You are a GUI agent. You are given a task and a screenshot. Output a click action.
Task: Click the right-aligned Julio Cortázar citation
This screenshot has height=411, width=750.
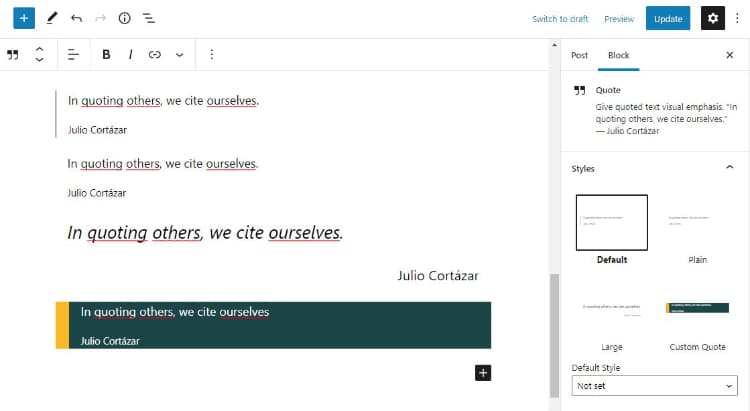pyautogui.click(x=438, y=276)
